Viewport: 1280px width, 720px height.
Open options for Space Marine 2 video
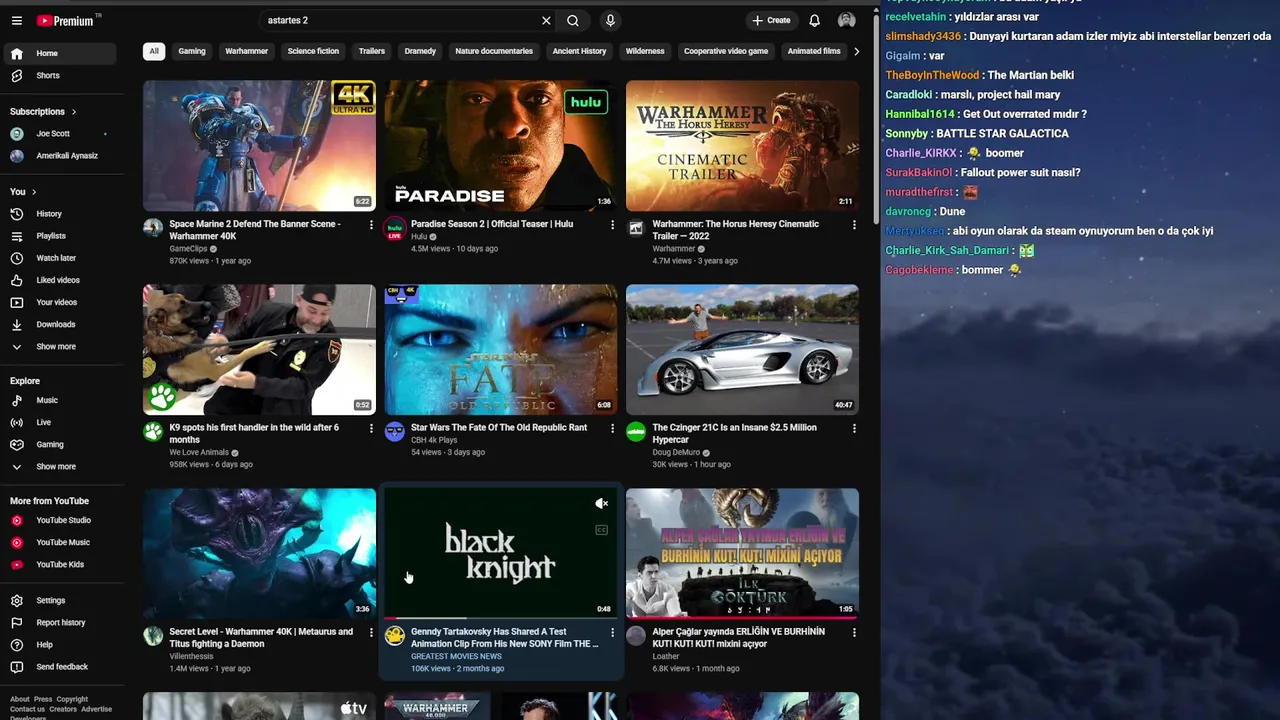coord(371,225)
